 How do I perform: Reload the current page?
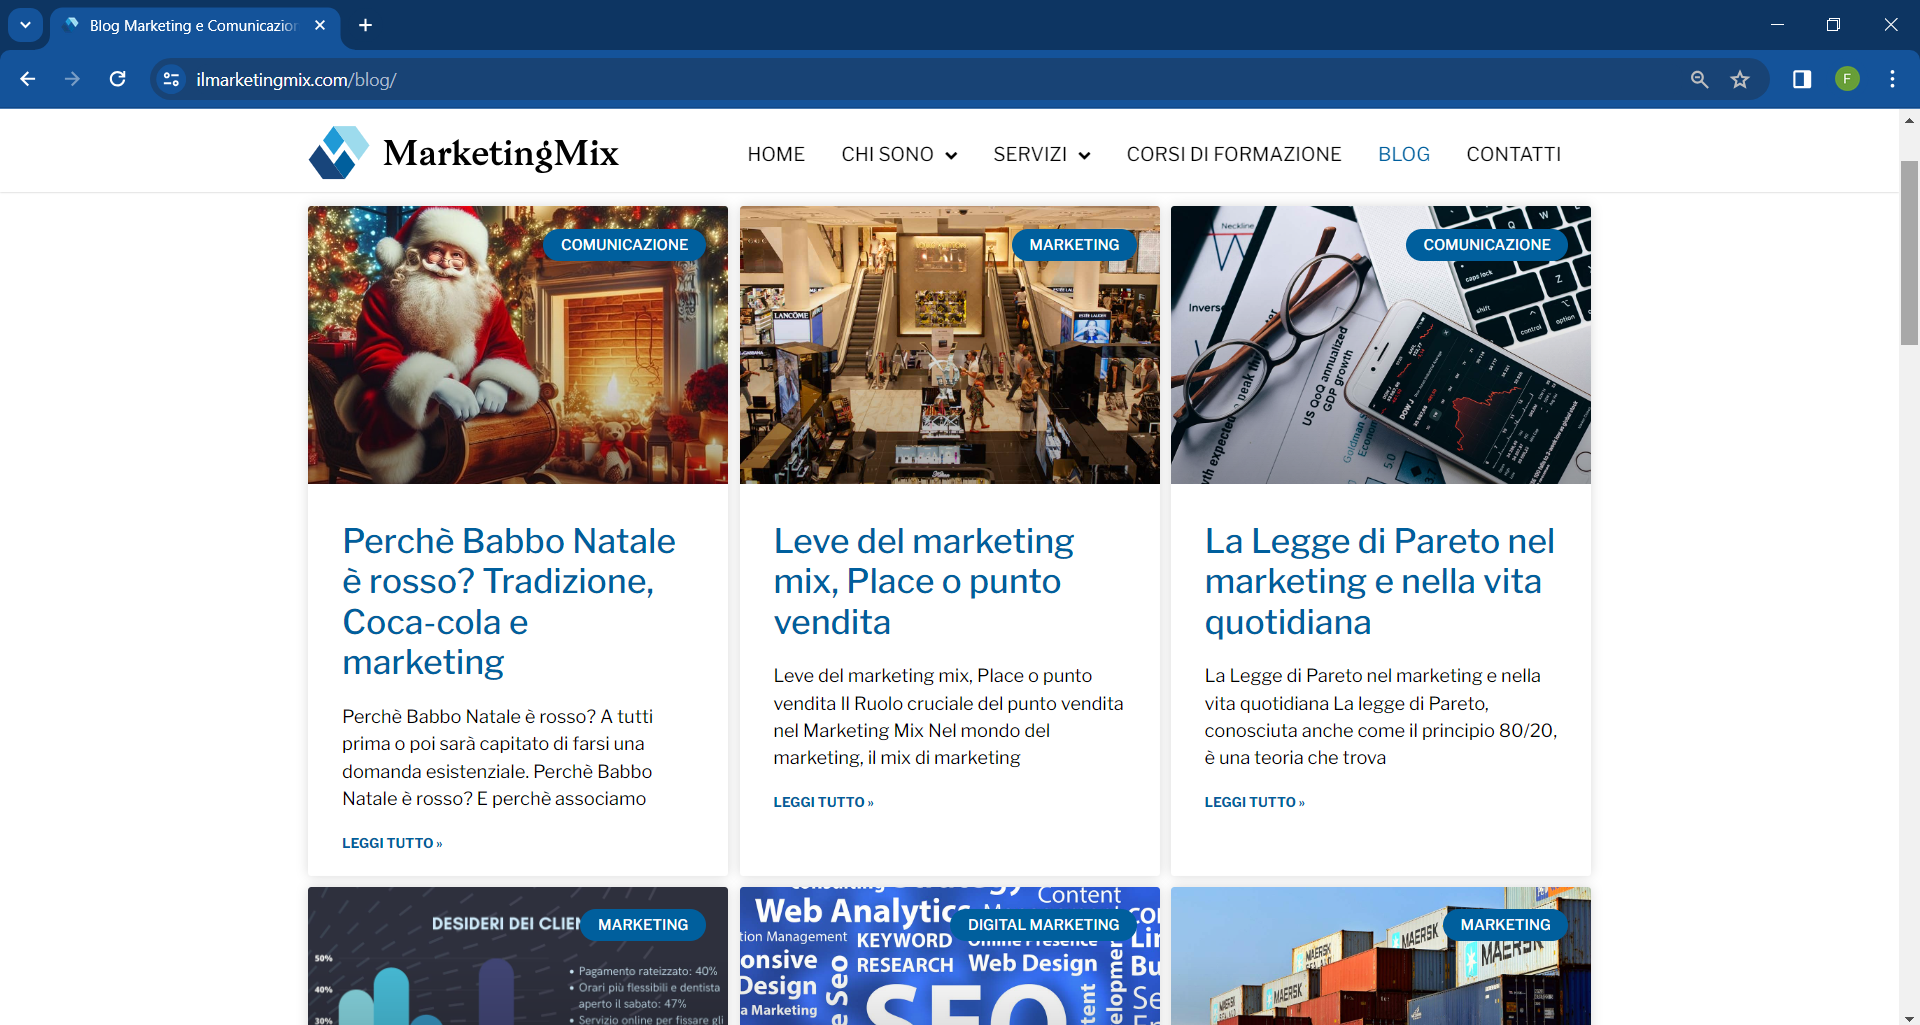coord(117,79)
